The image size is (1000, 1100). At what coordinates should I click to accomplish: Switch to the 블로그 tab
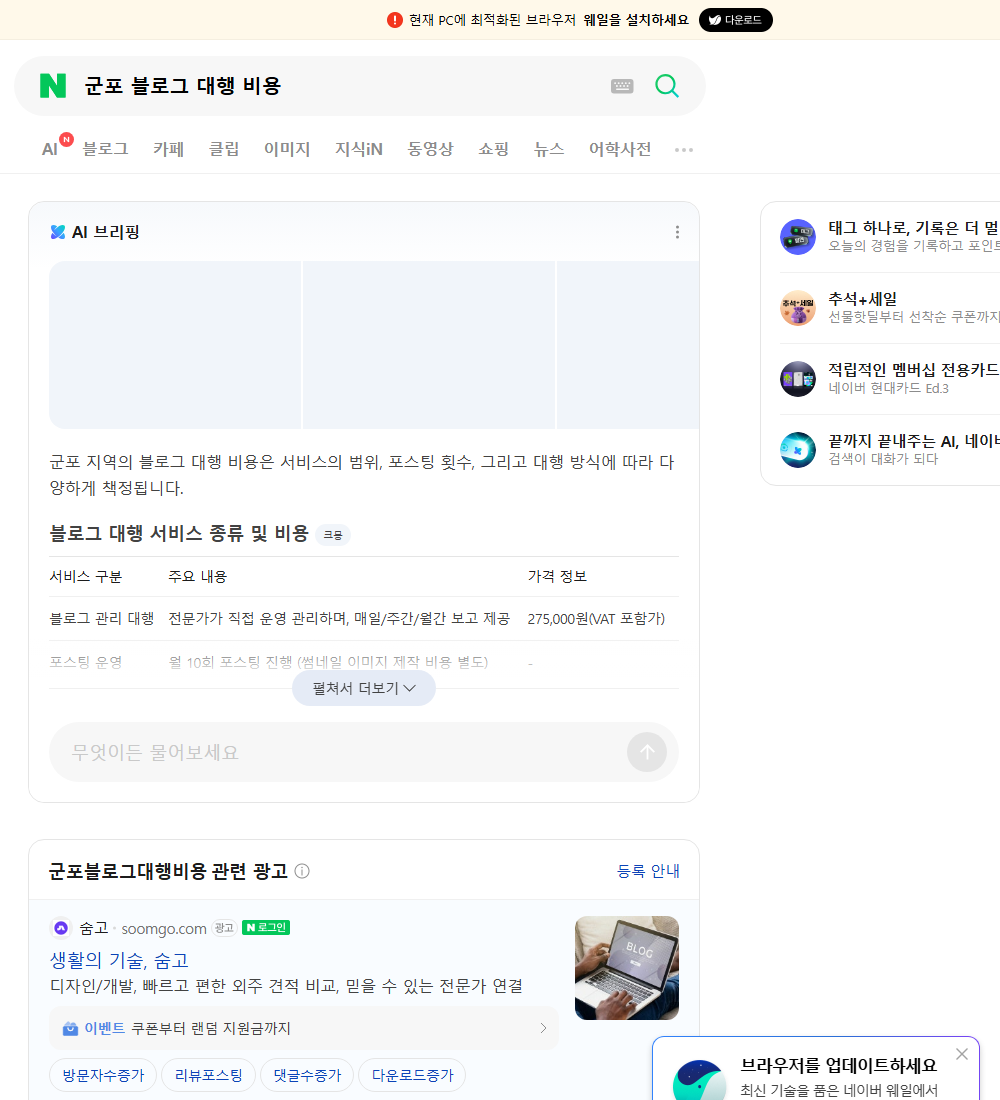(x=105, y=149)
